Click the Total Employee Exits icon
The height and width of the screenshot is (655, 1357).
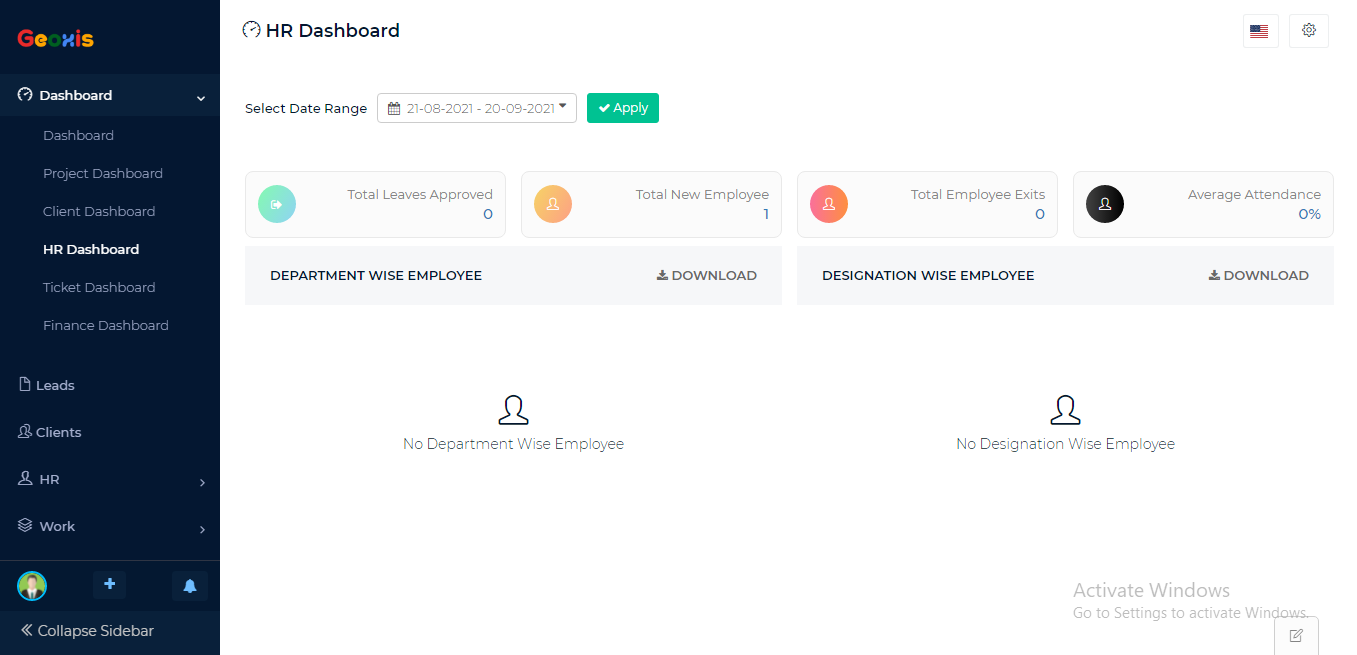tap(829, 204)
